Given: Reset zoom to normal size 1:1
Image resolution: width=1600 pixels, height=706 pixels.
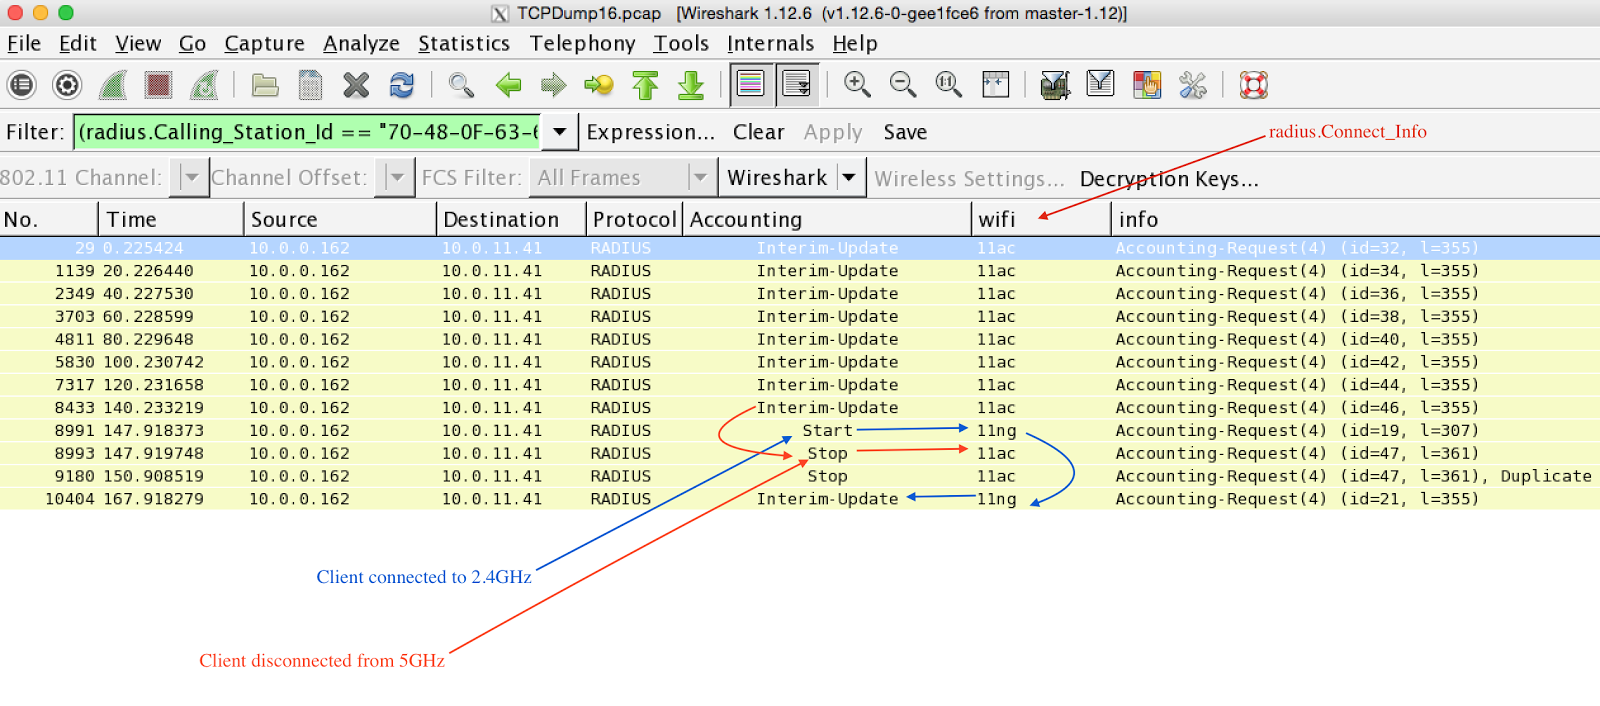Looking at the screenshot, I should [948, 85].
